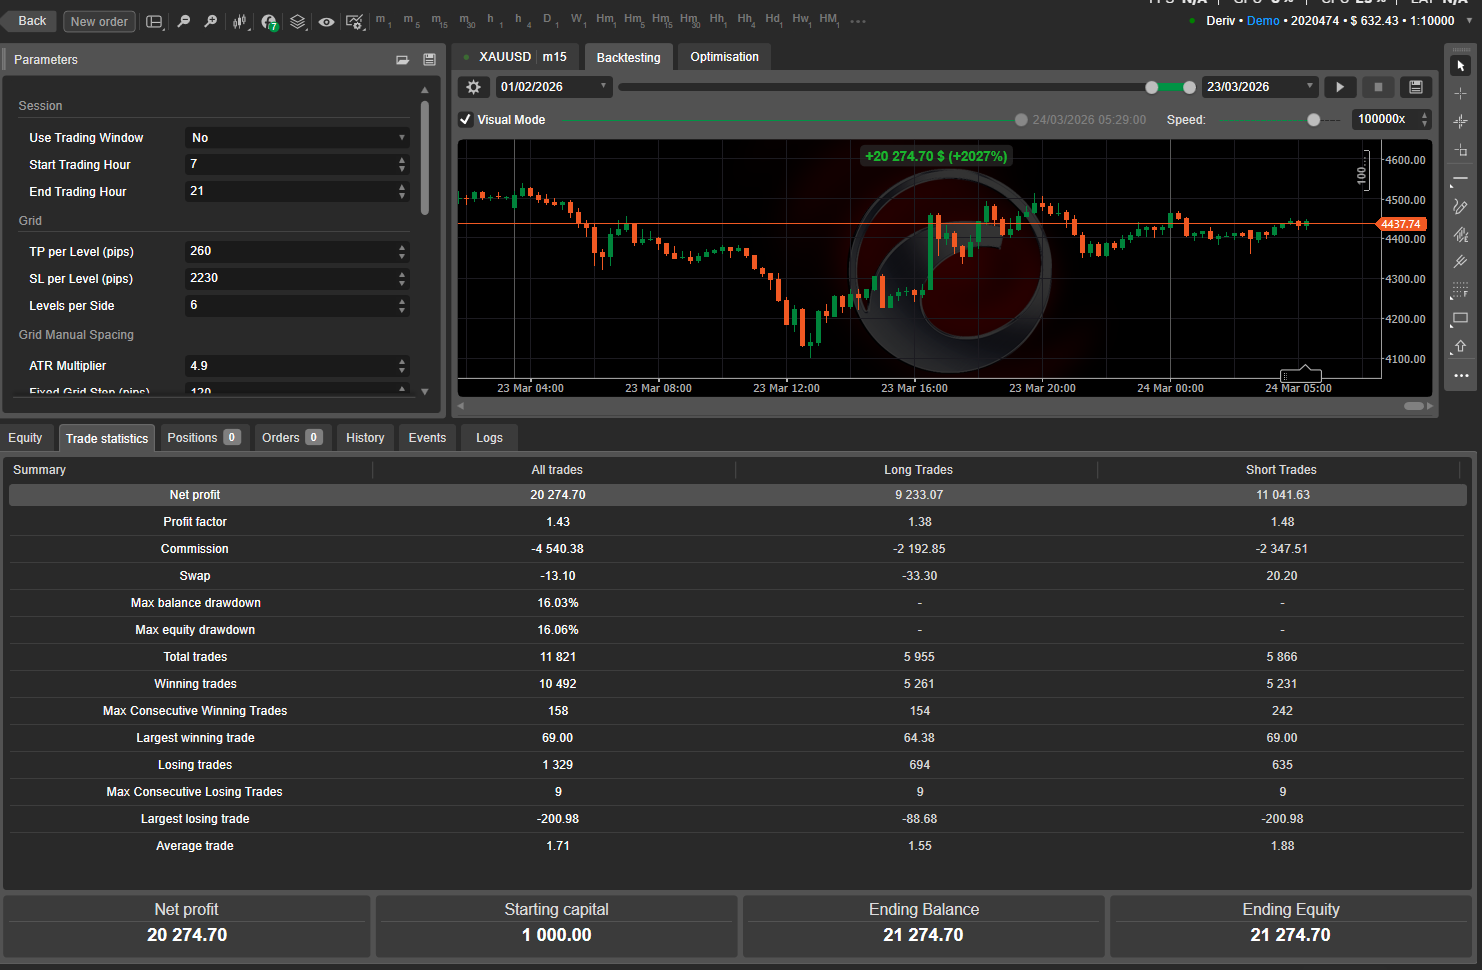1482x970 pixels.
Task: Click the zoom out magnifier icon
Action: click(x=183, y=21)
